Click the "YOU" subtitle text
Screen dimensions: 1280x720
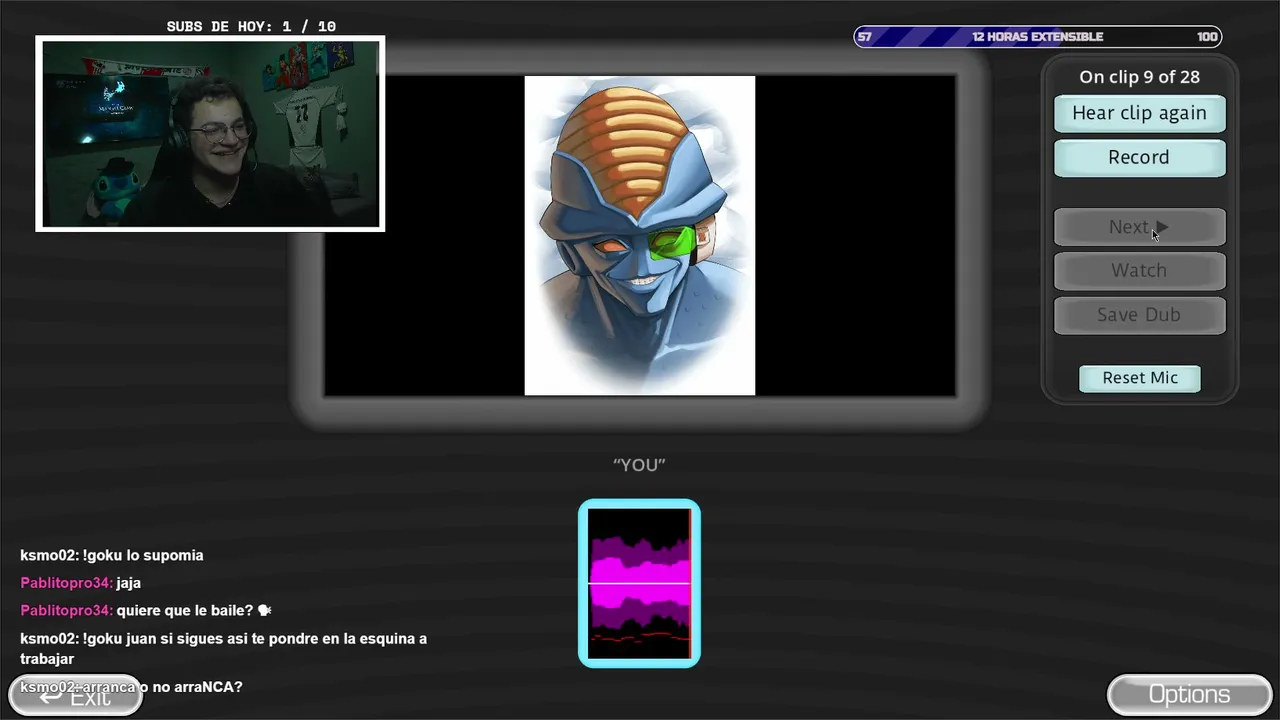pos(639,465)
